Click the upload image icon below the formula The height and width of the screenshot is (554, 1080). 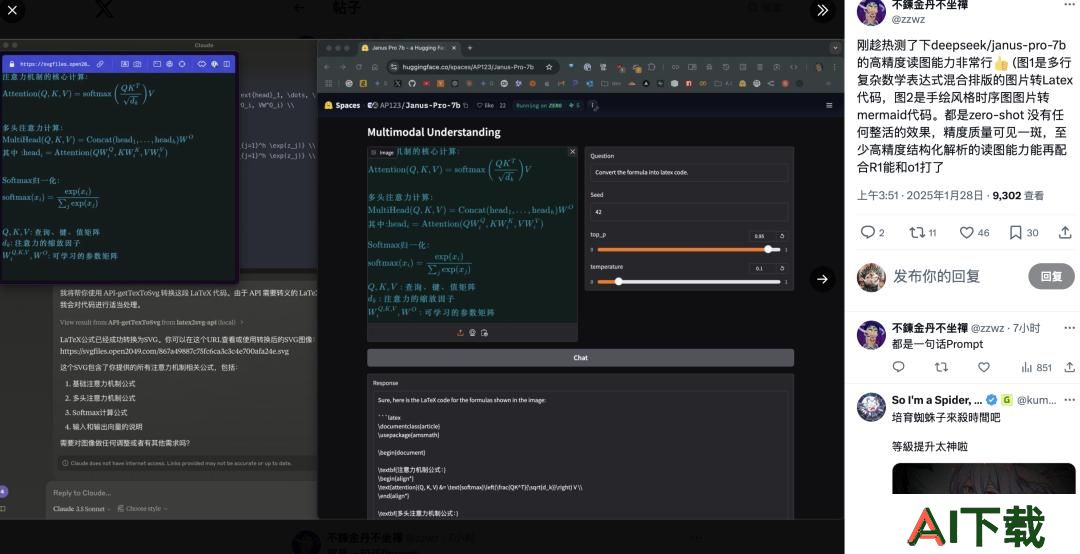[460, 333]
